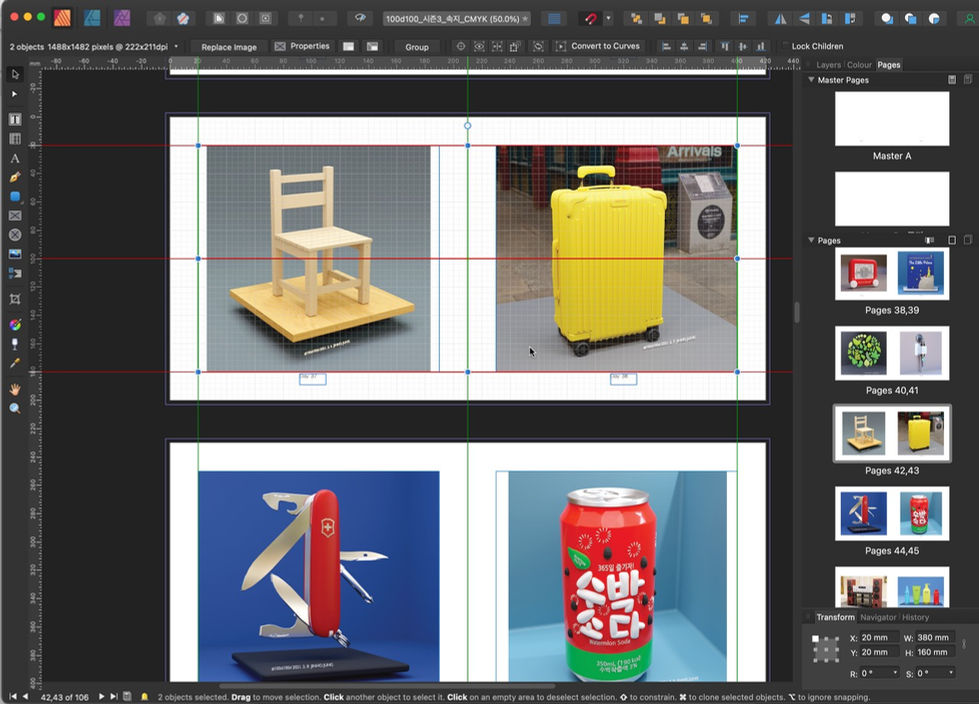Select the Place Image tool
Image resolution: width=979 pixels, height=704 pixels.
[15, 254]
